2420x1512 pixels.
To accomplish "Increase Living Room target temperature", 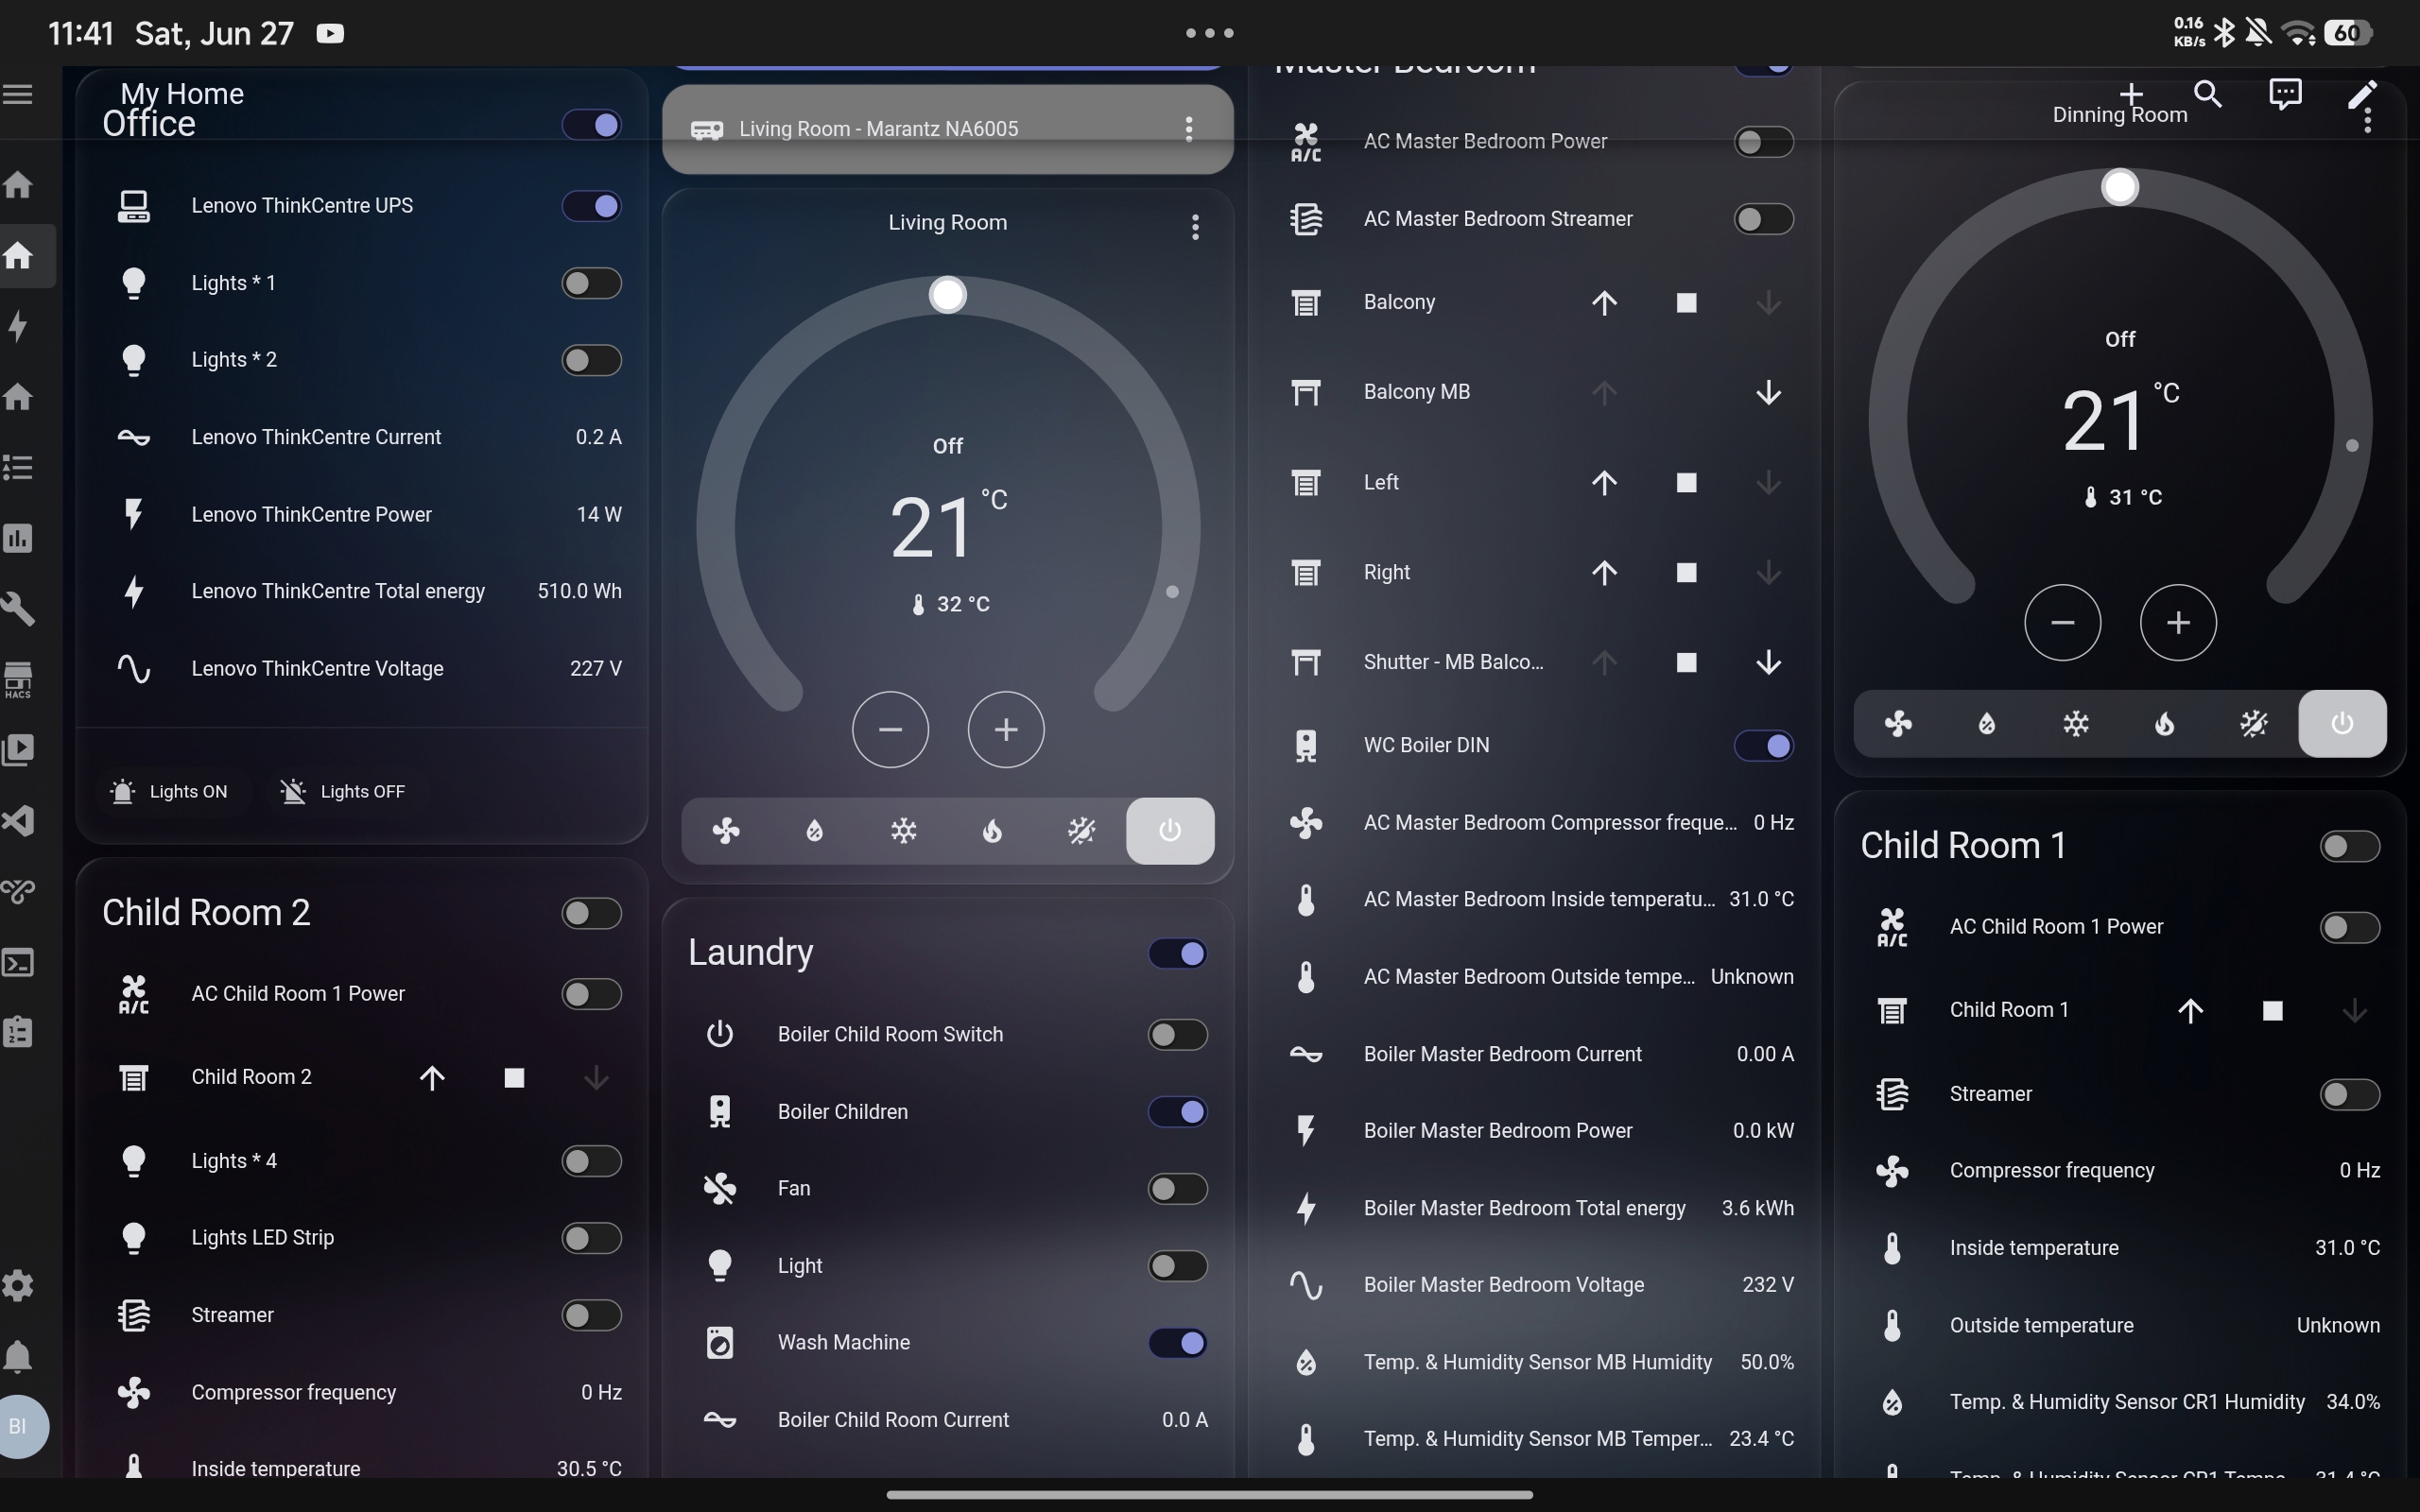I will coord(1006,730).
